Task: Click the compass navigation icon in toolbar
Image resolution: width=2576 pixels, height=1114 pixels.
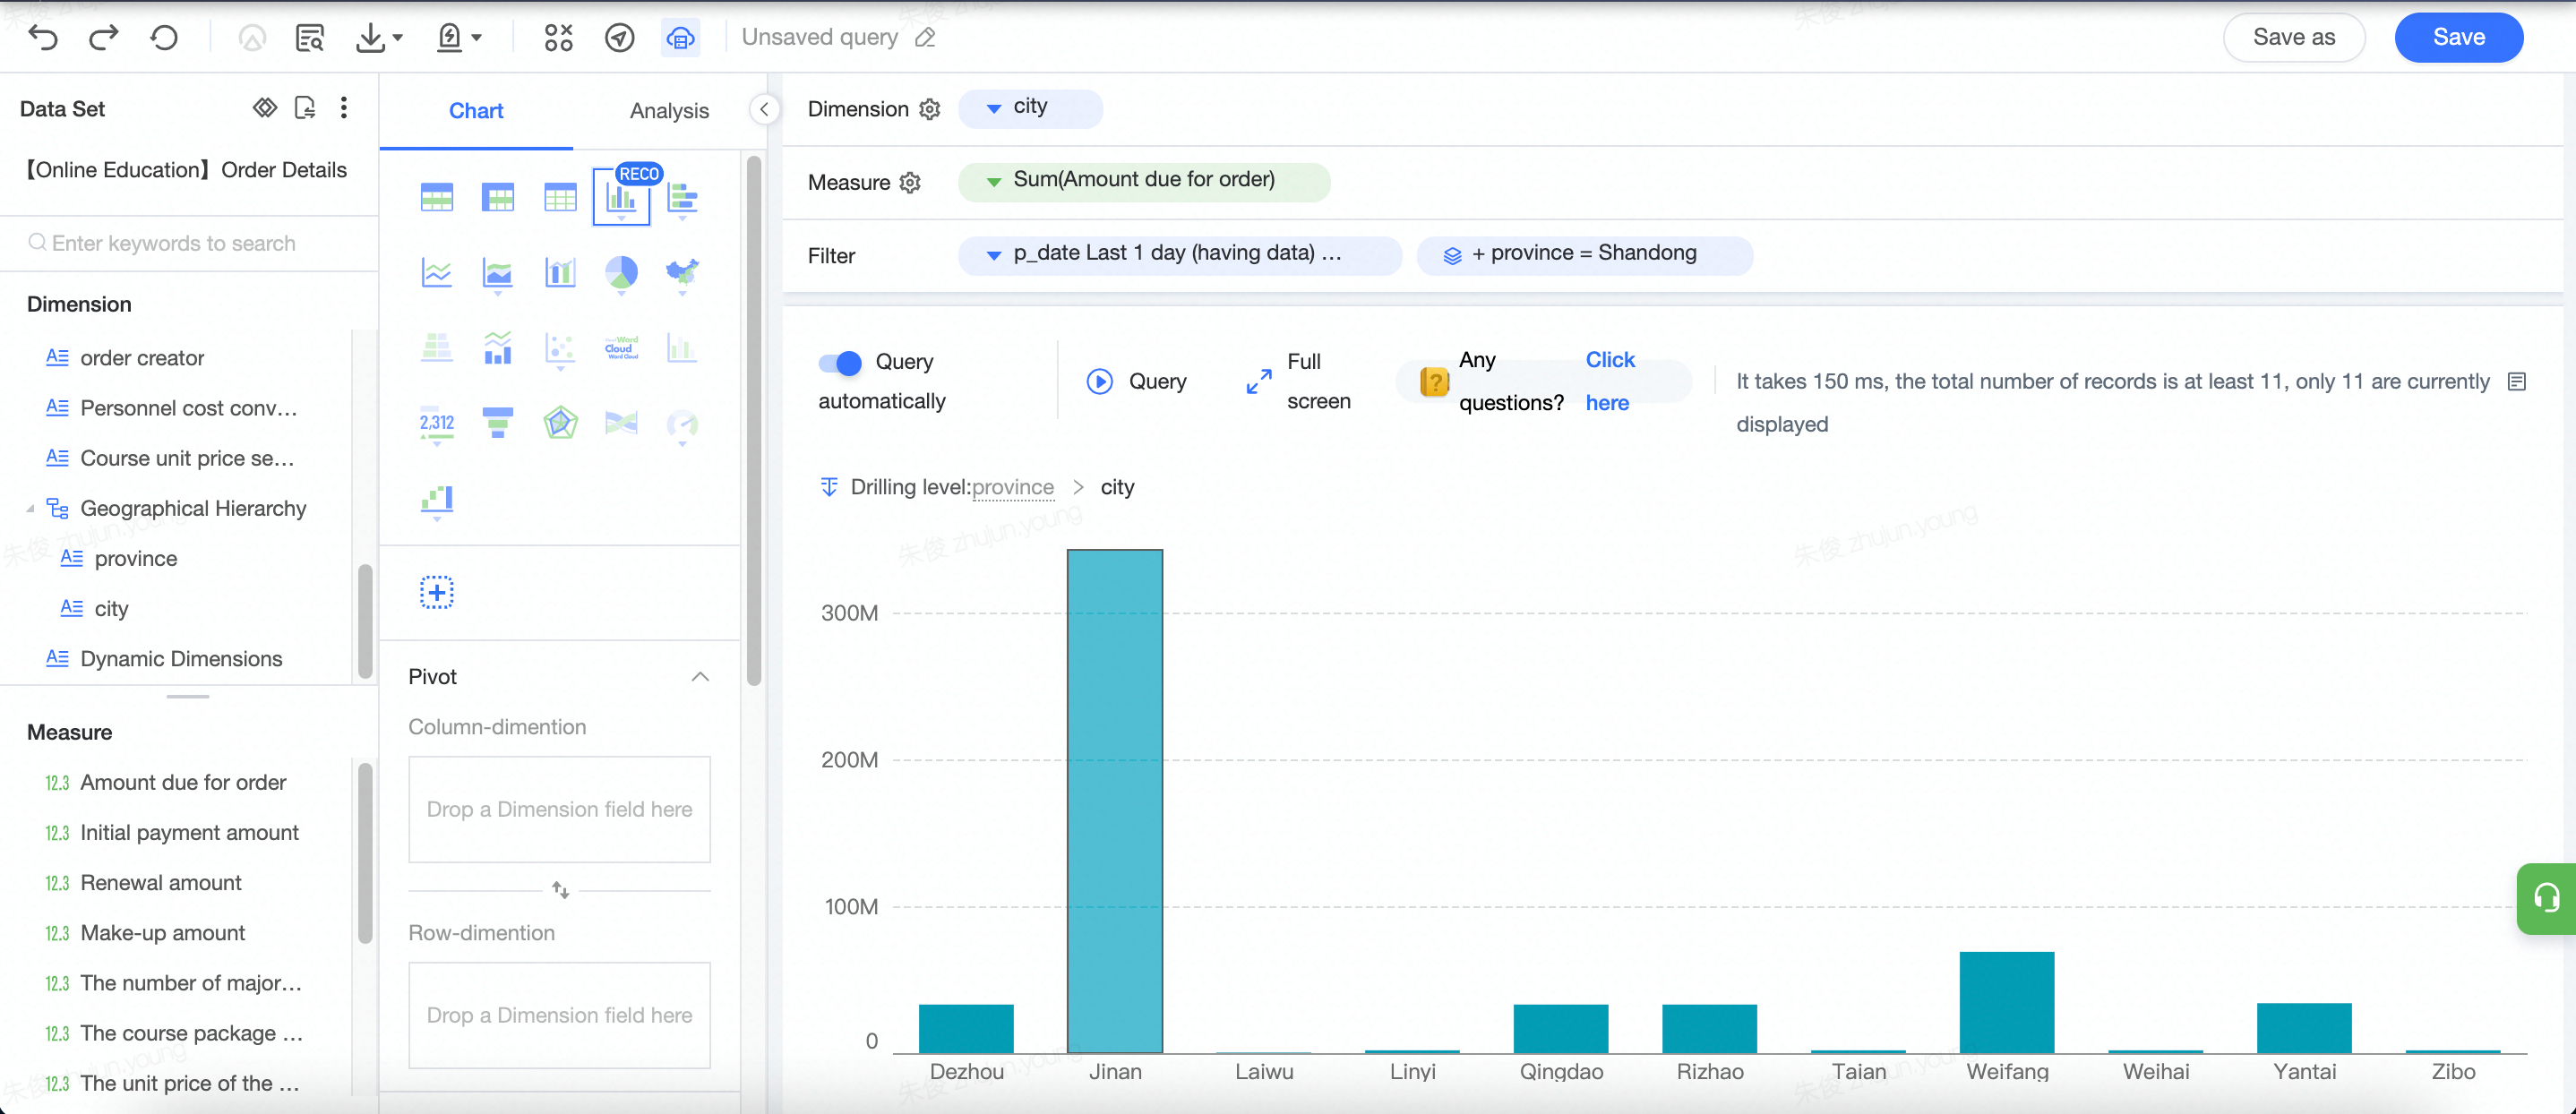Action: pyautogui.click(x=620, y=38)
